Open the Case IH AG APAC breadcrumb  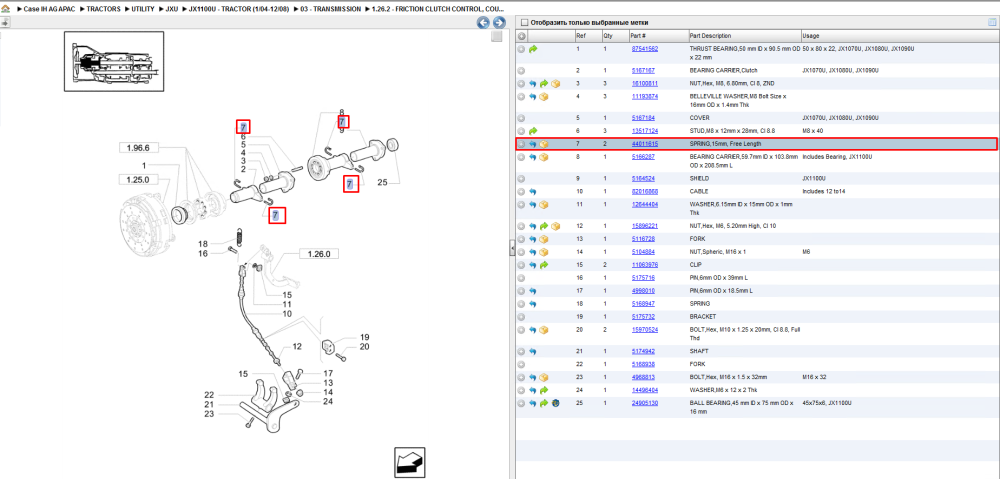click(x=49, y=10)
